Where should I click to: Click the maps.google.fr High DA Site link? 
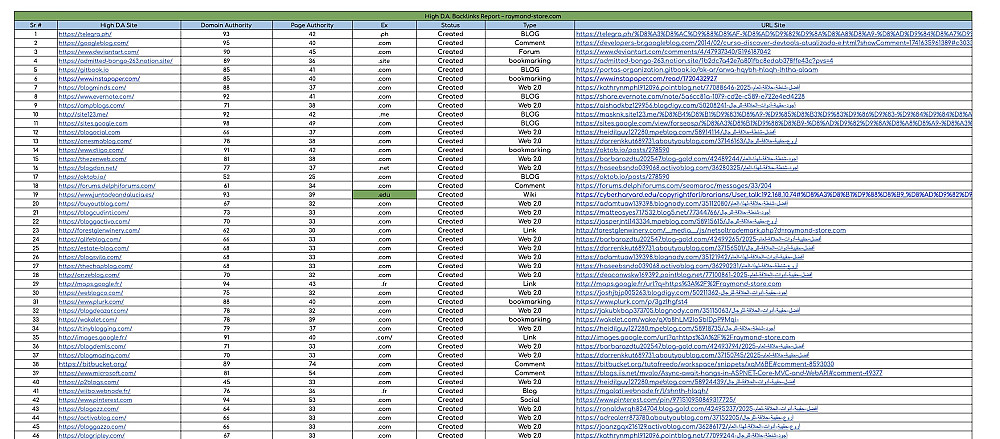tap(90, 285)
